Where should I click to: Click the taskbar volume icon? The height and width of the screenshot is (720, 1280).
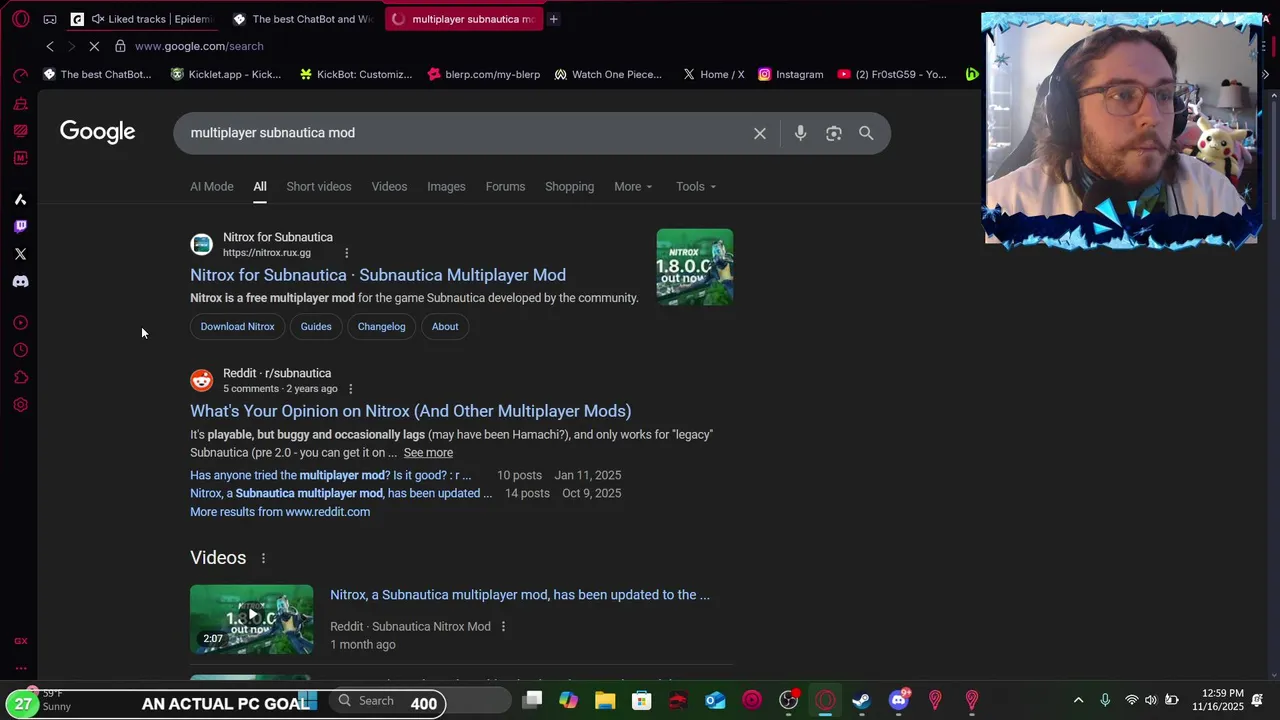(1151, 700)
